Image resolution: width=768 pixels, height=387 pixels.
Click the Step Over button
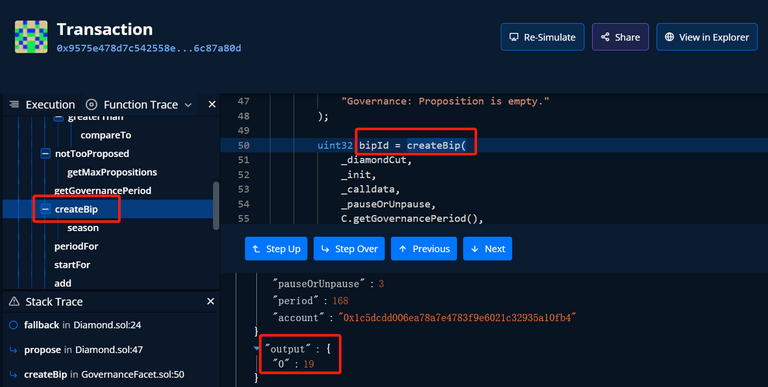click(349, 249)
